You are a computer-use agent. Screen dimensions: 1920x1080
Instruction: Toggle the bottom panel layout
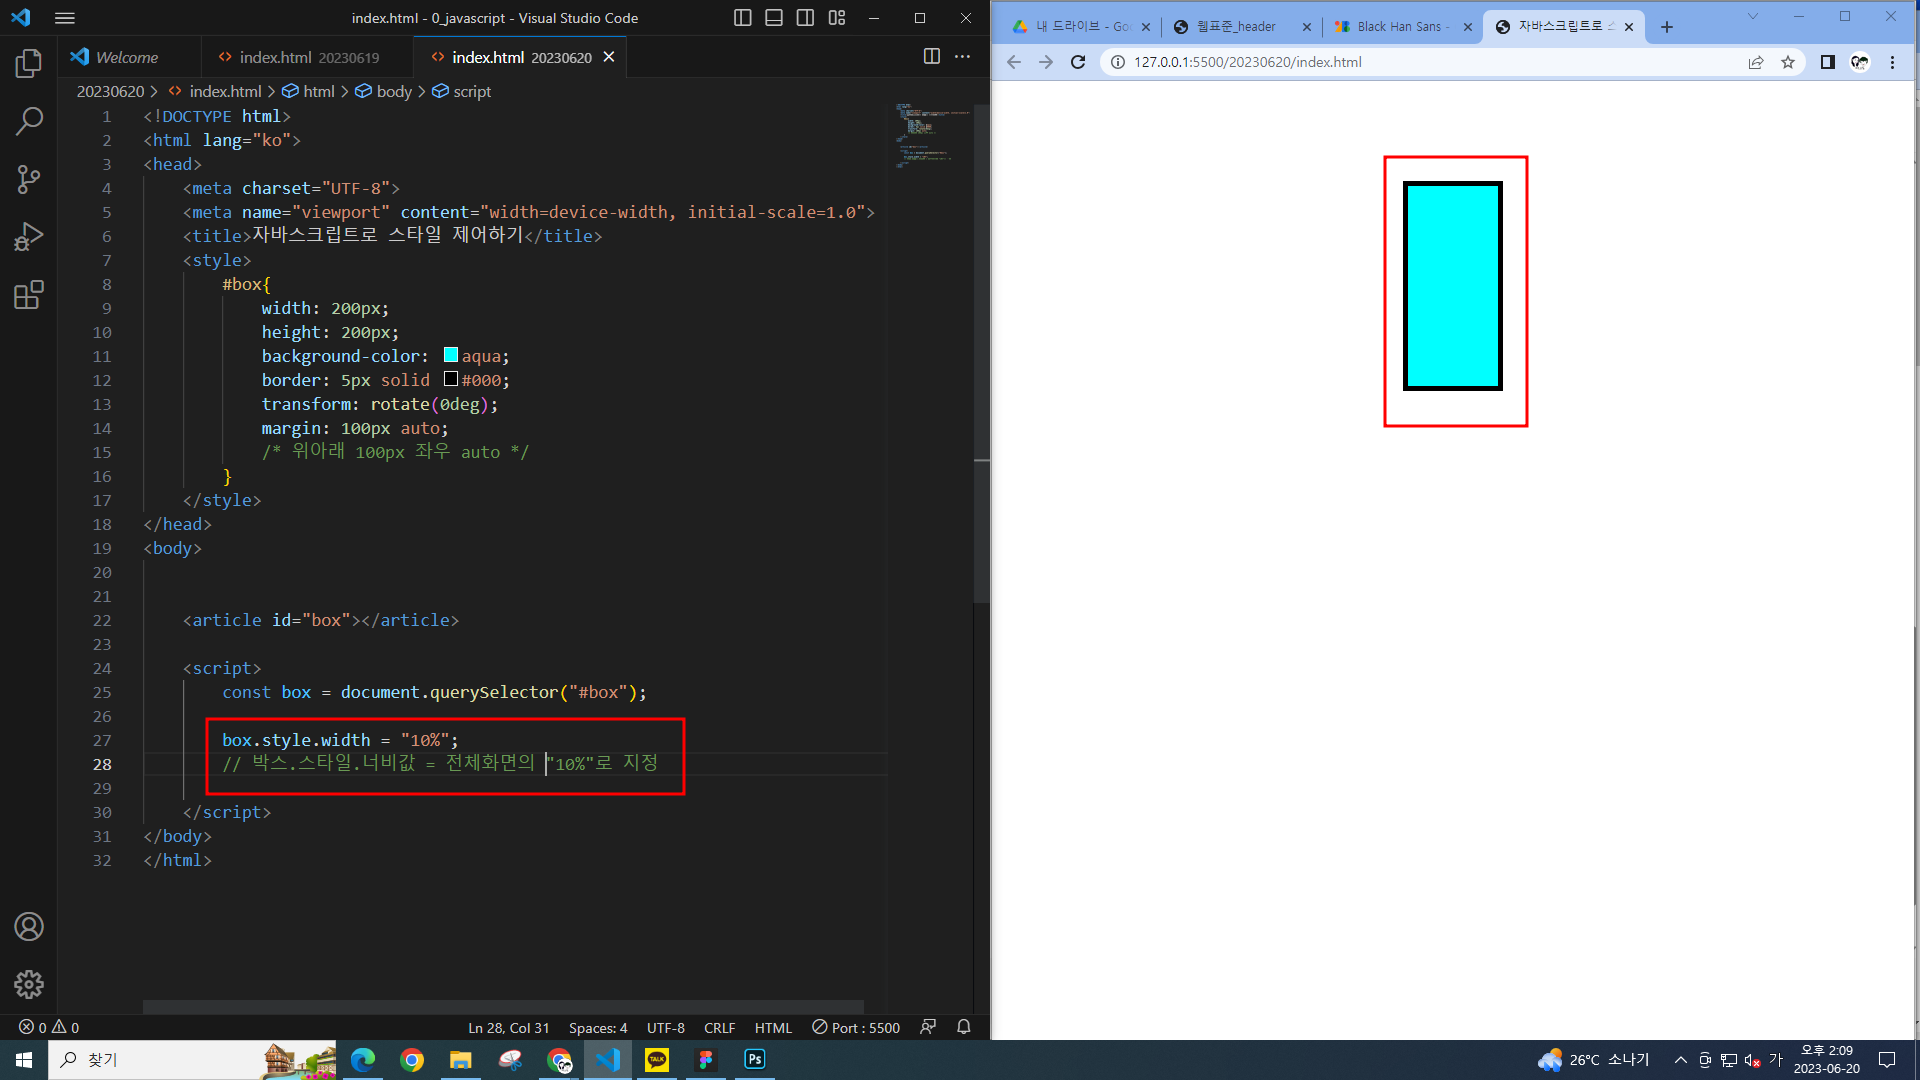tap(774, 18)
